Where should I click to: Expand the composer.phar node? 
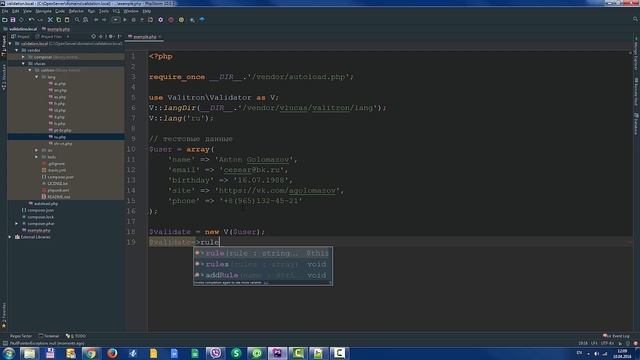17,224
